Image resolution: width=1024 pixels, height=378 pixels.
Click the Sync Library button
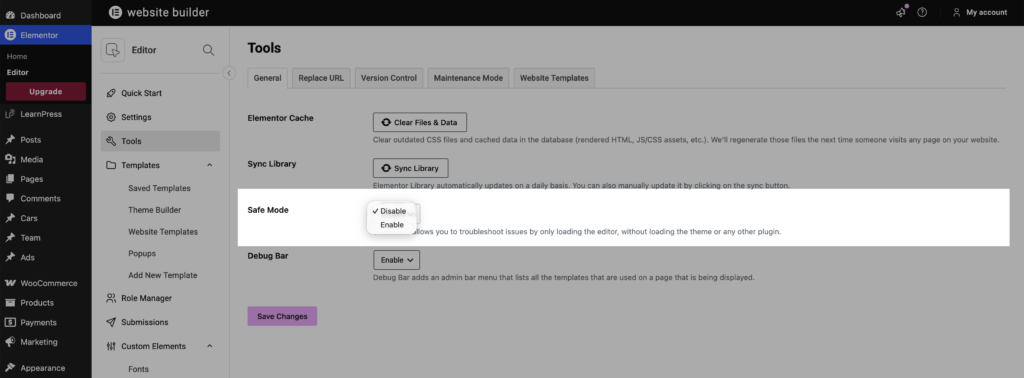(410, 168)
